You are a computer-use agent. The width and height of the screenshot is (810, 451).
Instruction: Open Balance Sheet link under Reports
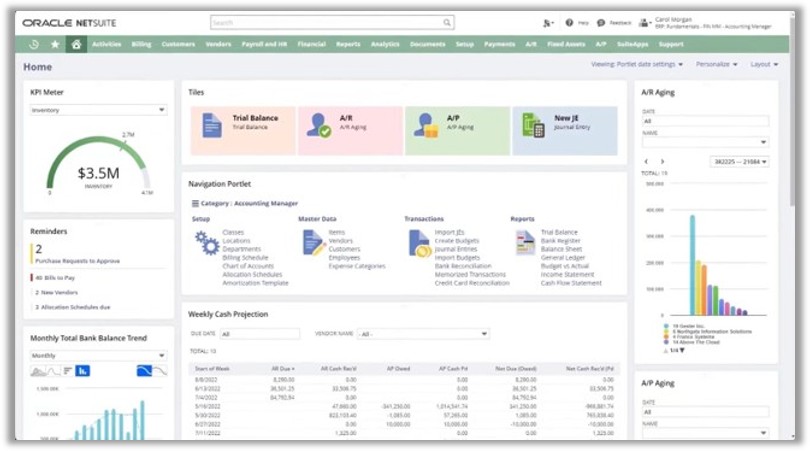562,249
